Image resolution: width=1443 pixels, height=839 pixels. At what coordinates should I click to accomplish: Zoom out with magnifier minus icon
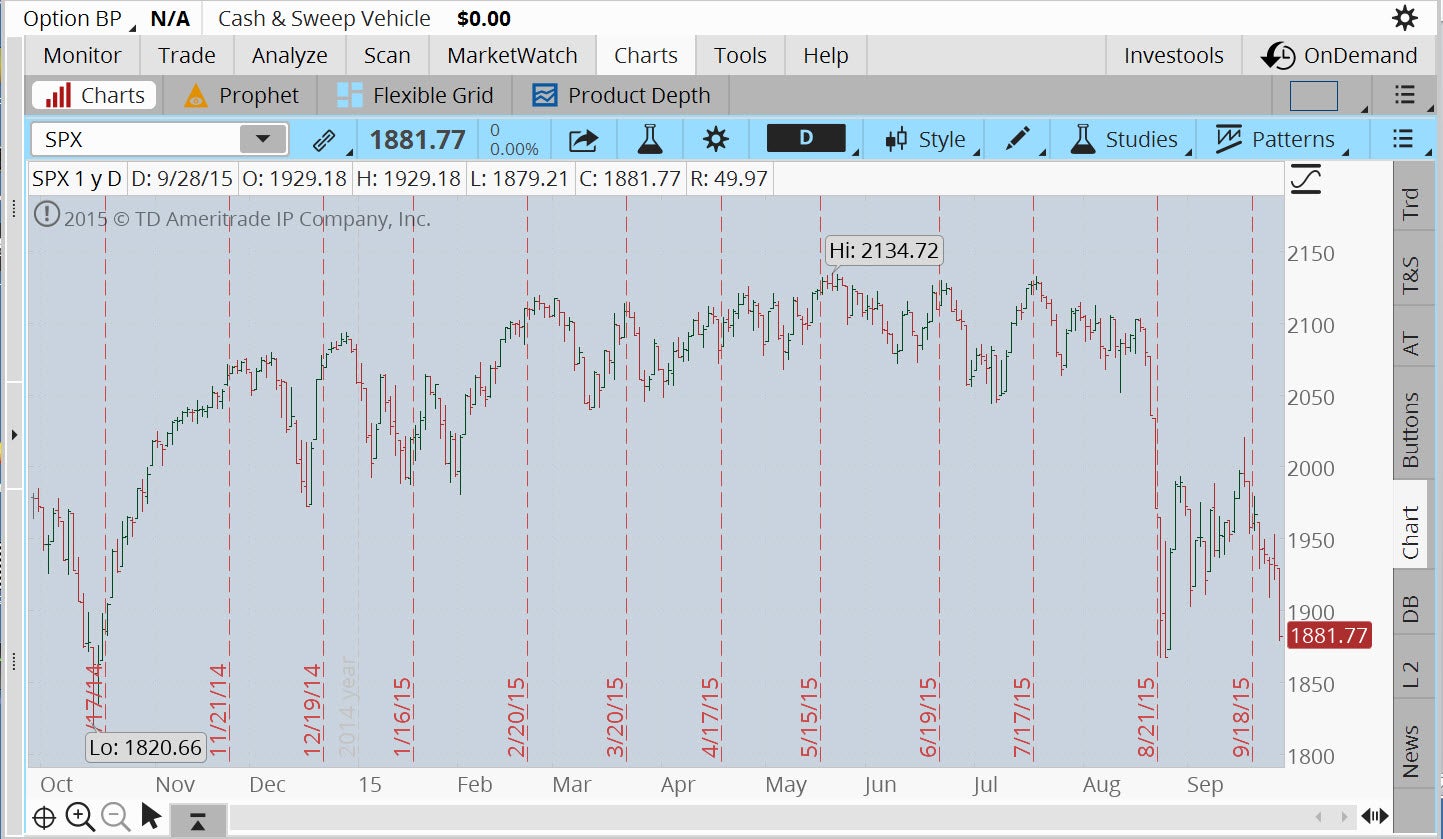(116, 817)
